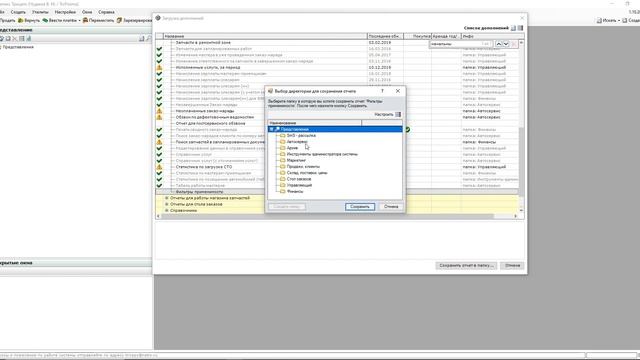Screen dimensions: 640x360
Task: Select the Статистика по загрузке СТО row
Action: pos(337,167)
